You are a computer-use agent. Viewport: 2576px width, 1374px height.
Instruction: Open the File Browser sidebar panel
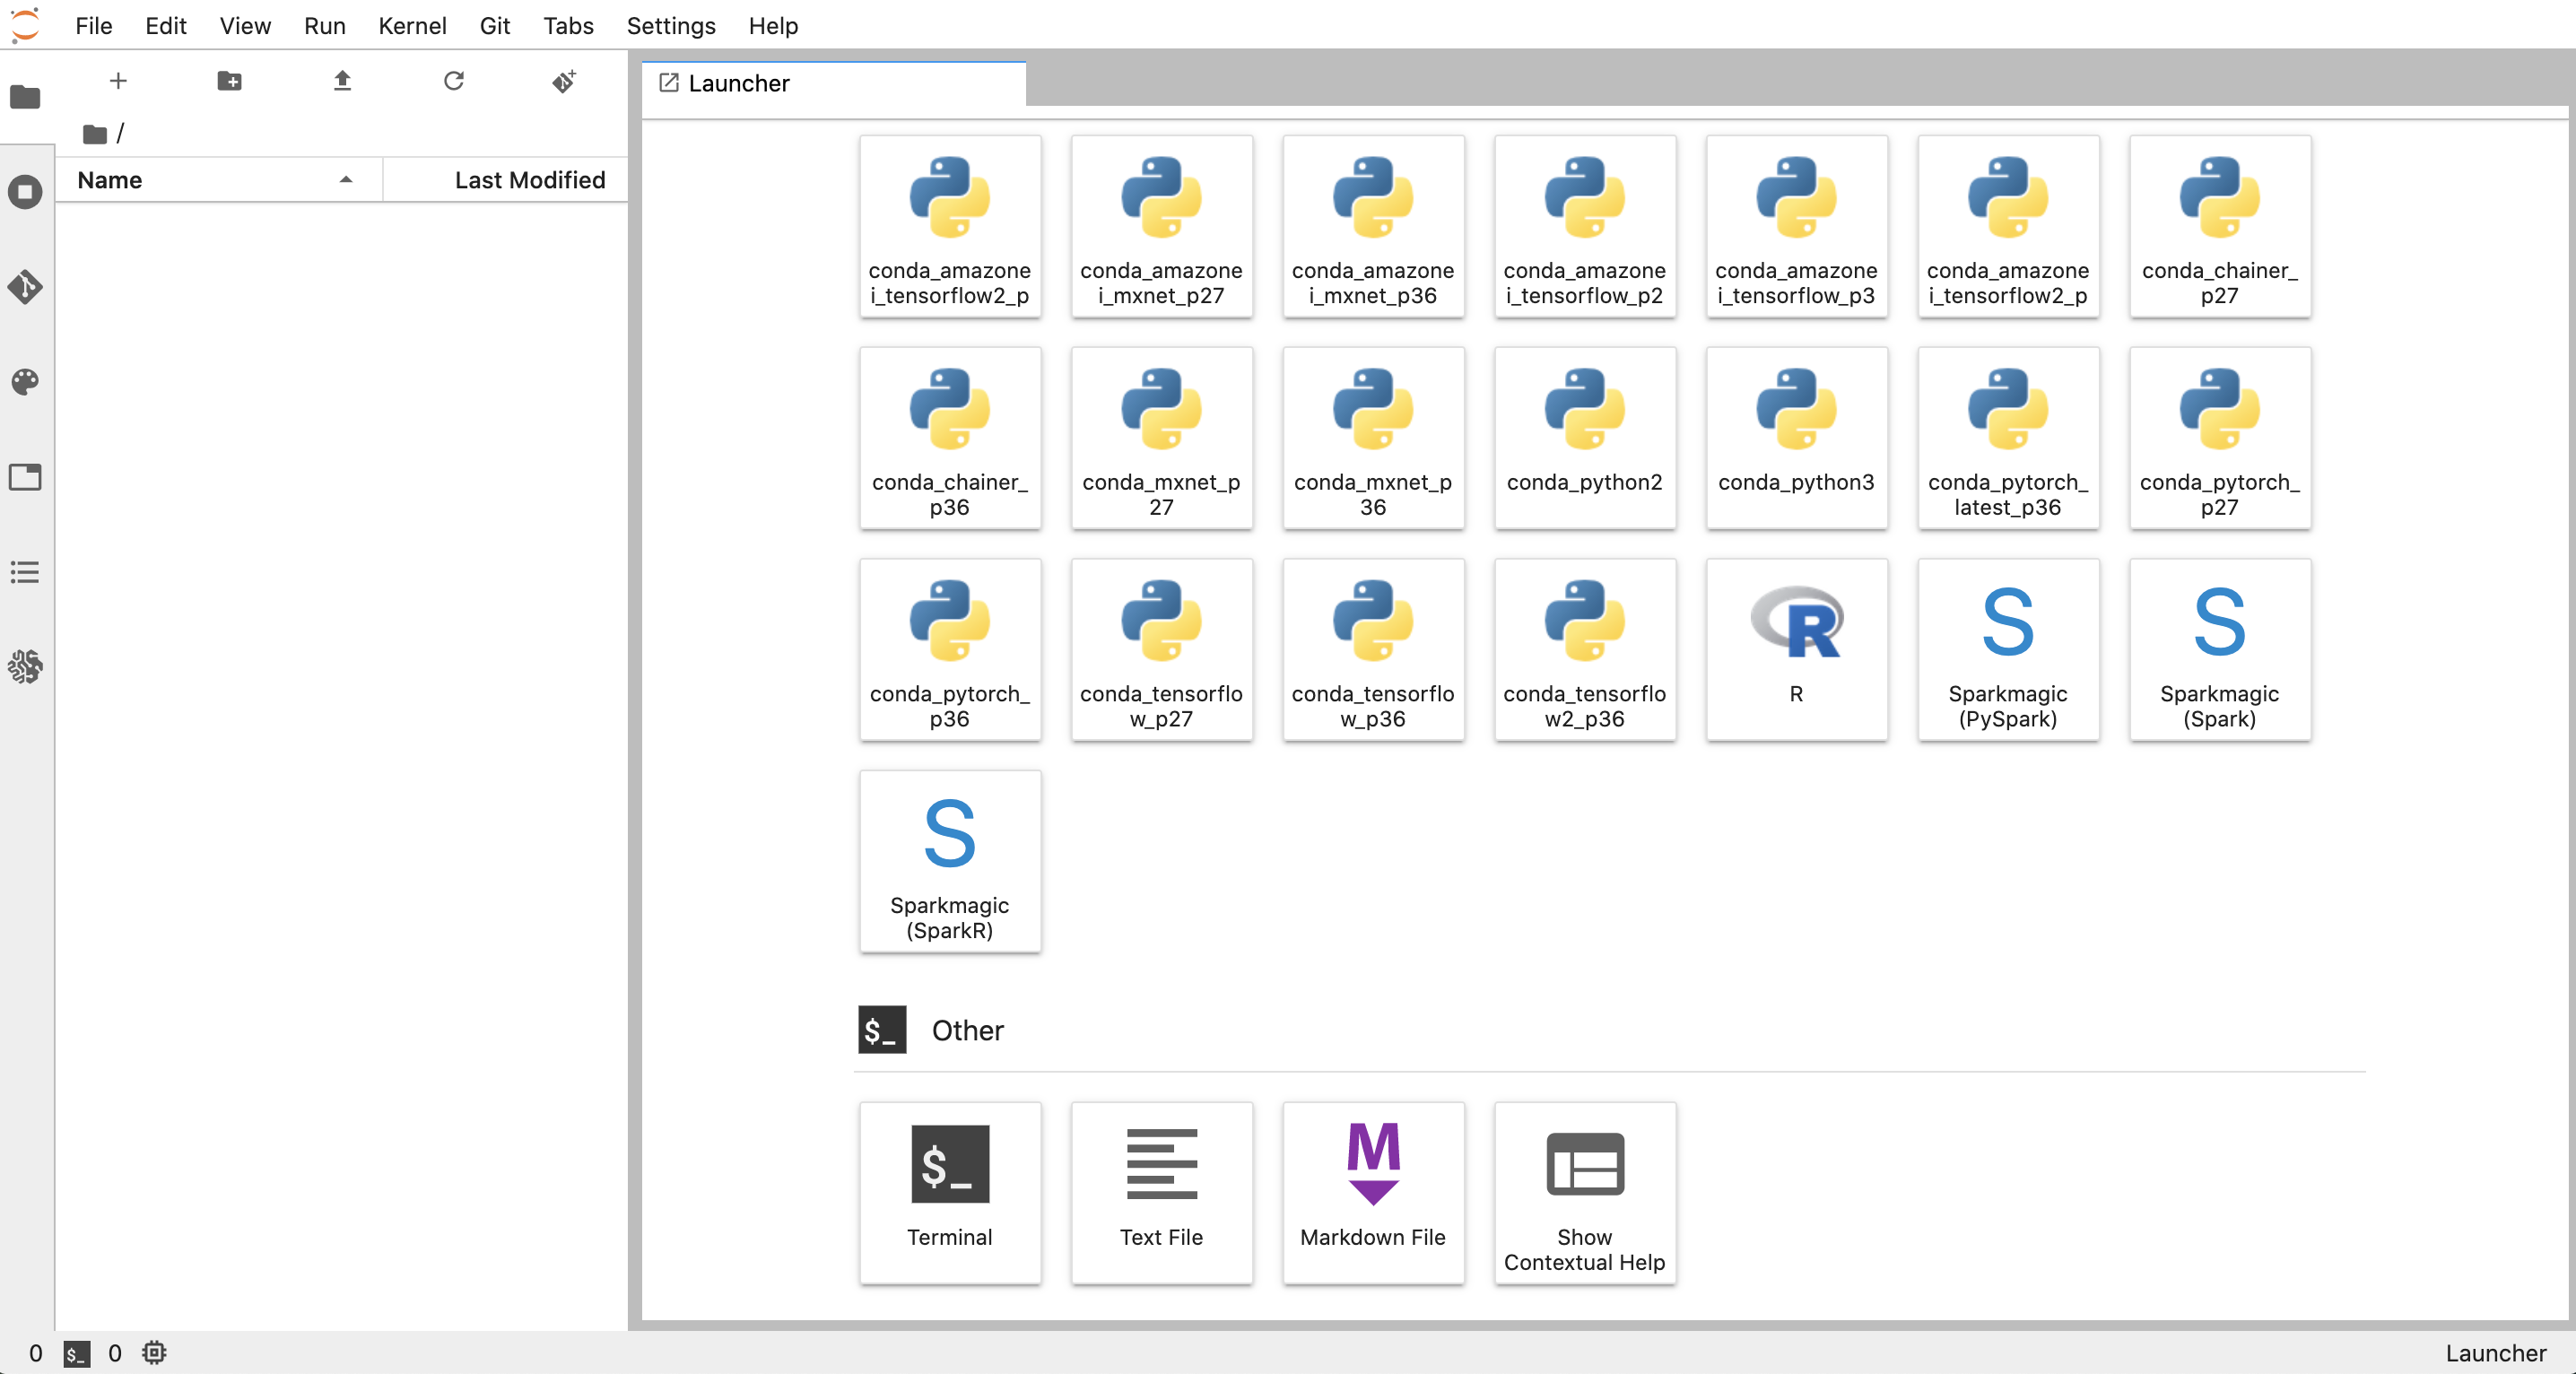pyautogui.click(x=25, y=97)
